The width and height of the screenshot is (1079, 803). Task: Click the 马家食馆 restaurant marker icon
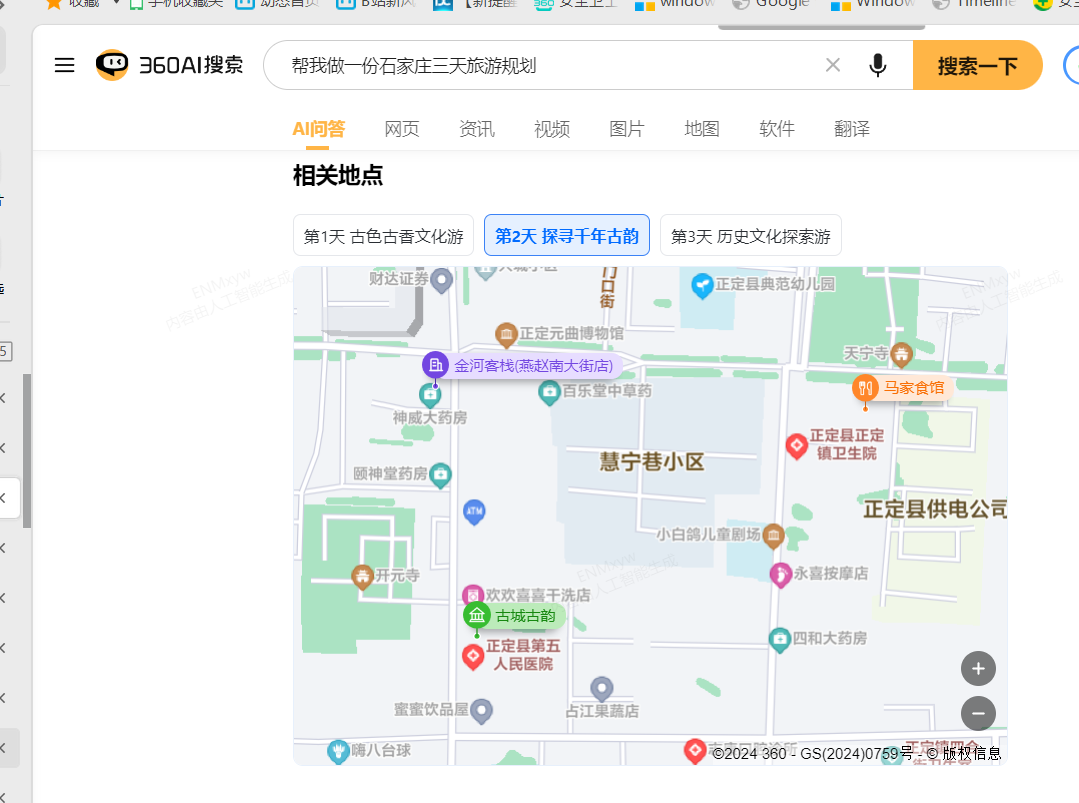865,387
